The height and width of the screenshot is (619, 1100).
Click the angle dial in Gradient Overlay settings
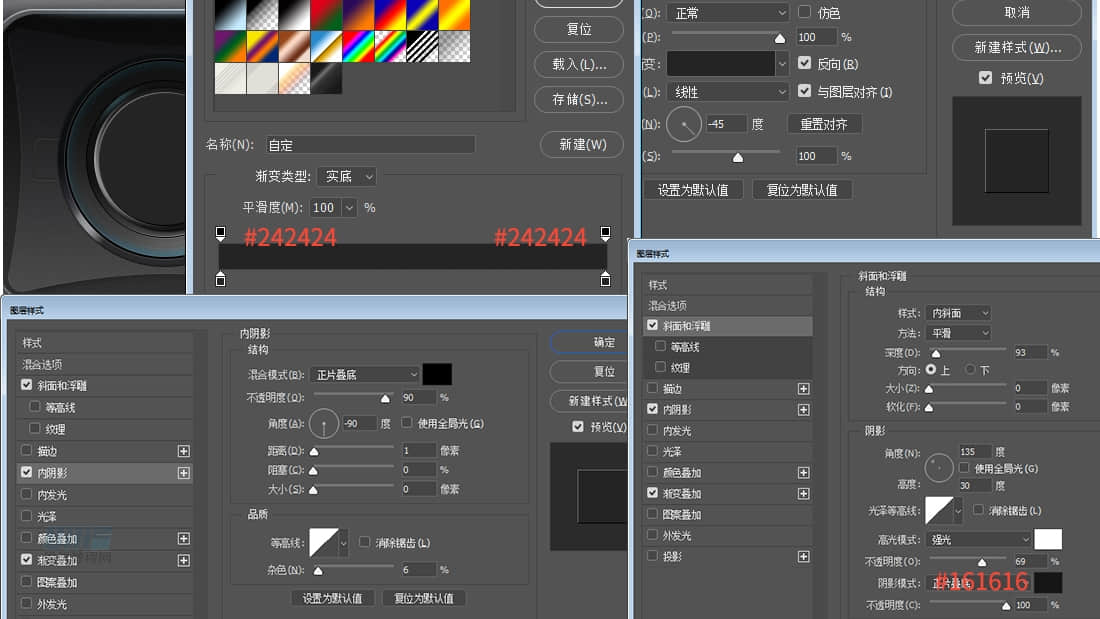(684, 124)
